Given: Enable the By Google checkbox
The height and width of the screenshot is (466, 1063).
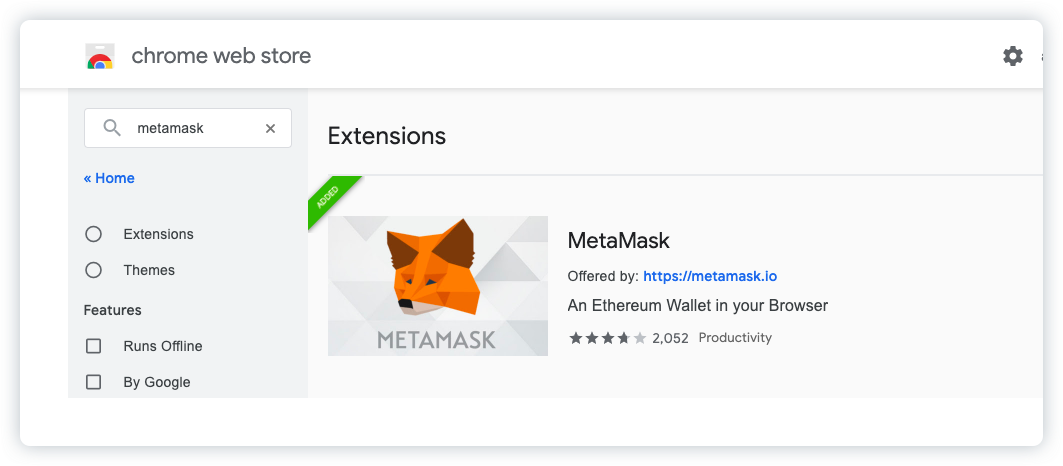Looking at the screenshot, I should pyautogui.click(x=94, y=382).
